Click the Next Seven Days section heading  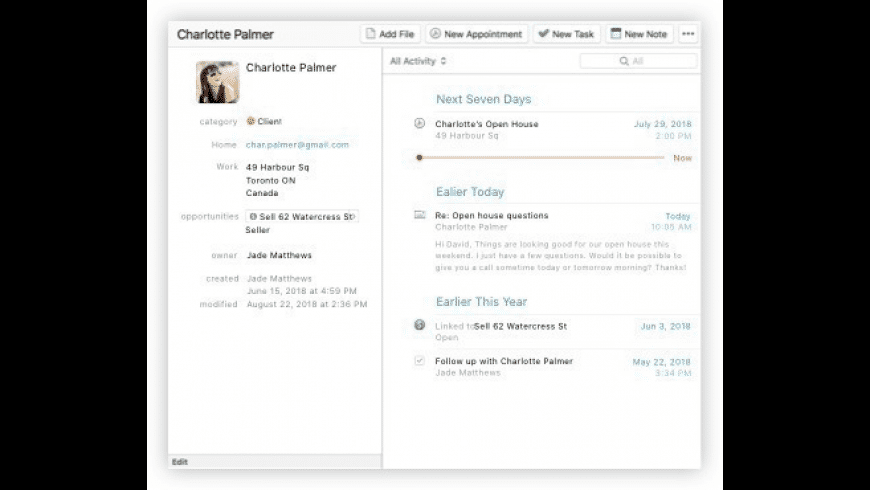point(483,99)
